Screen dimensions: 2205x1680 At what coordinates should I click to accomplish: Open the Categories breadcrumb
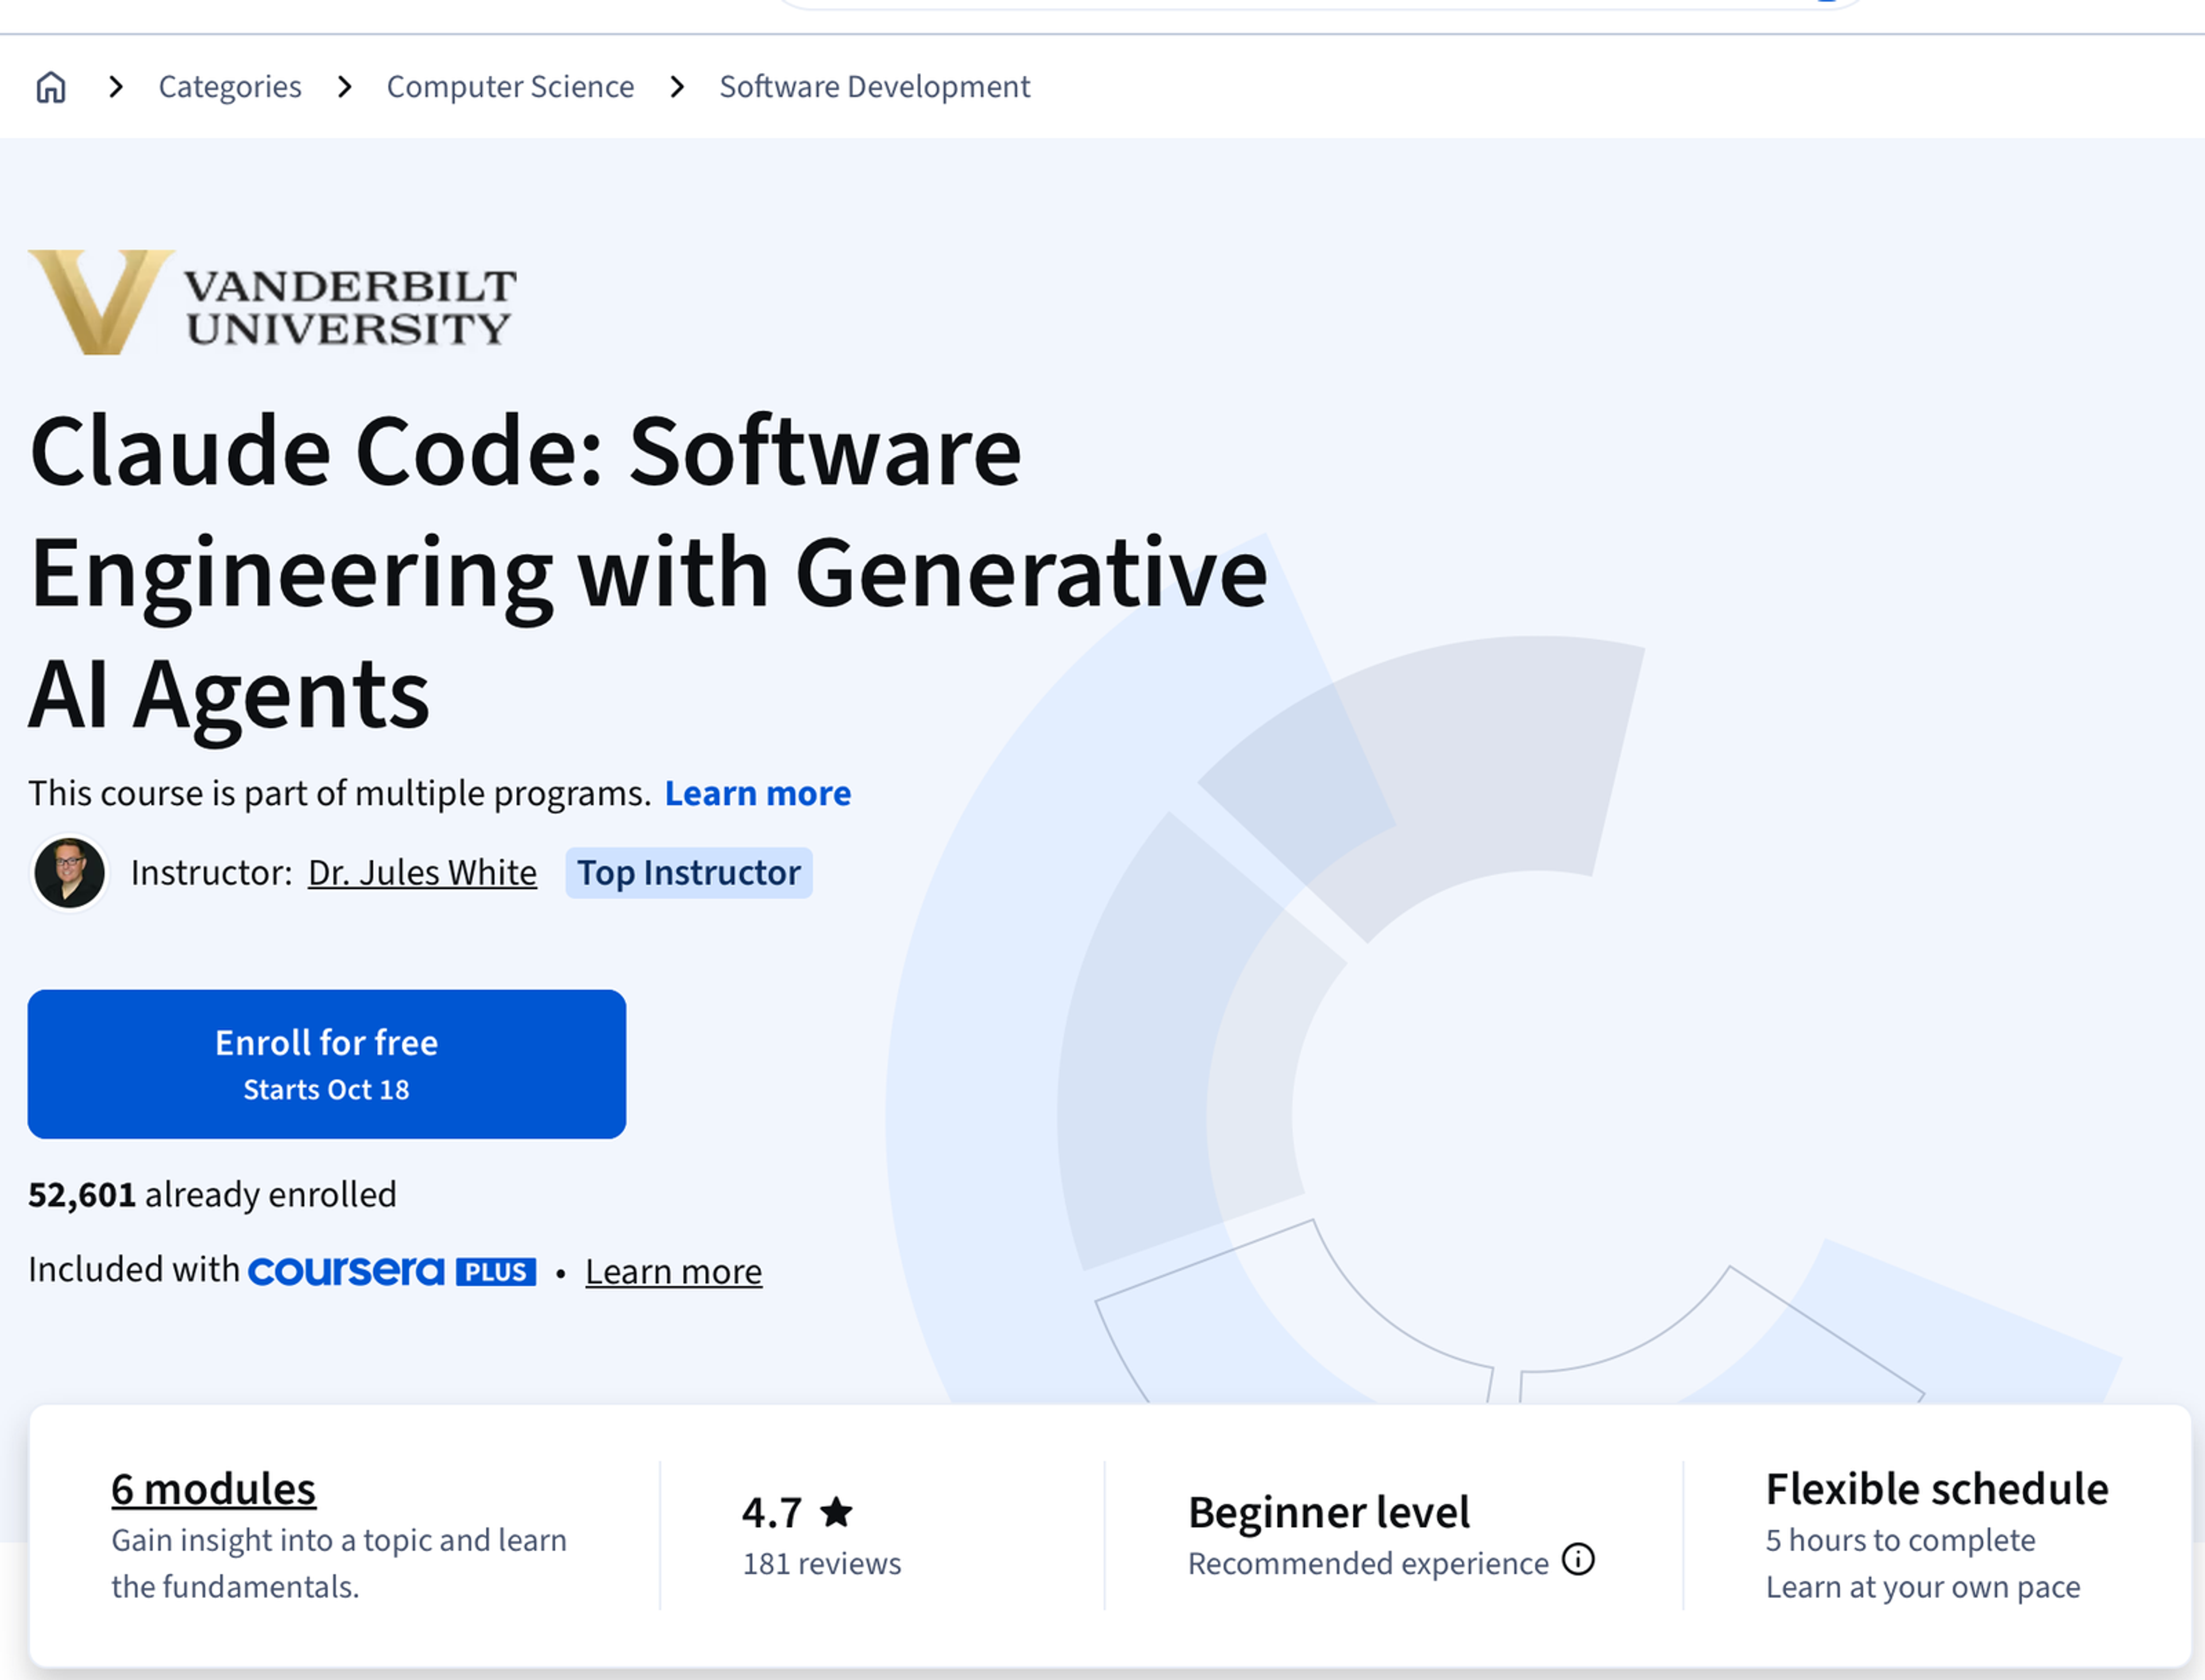click(x=230, y=87)
